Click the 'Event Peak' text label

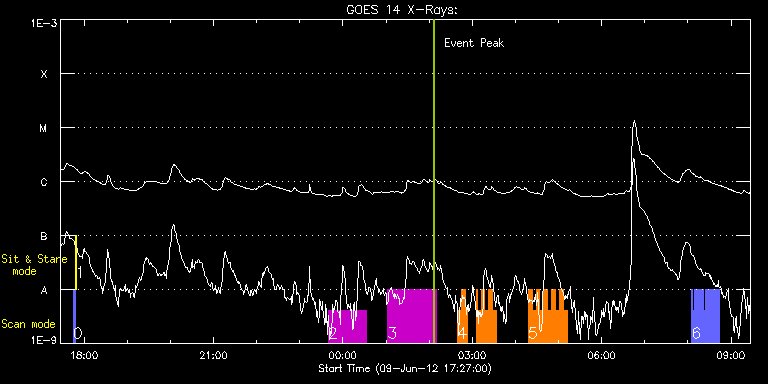point(474,43)
